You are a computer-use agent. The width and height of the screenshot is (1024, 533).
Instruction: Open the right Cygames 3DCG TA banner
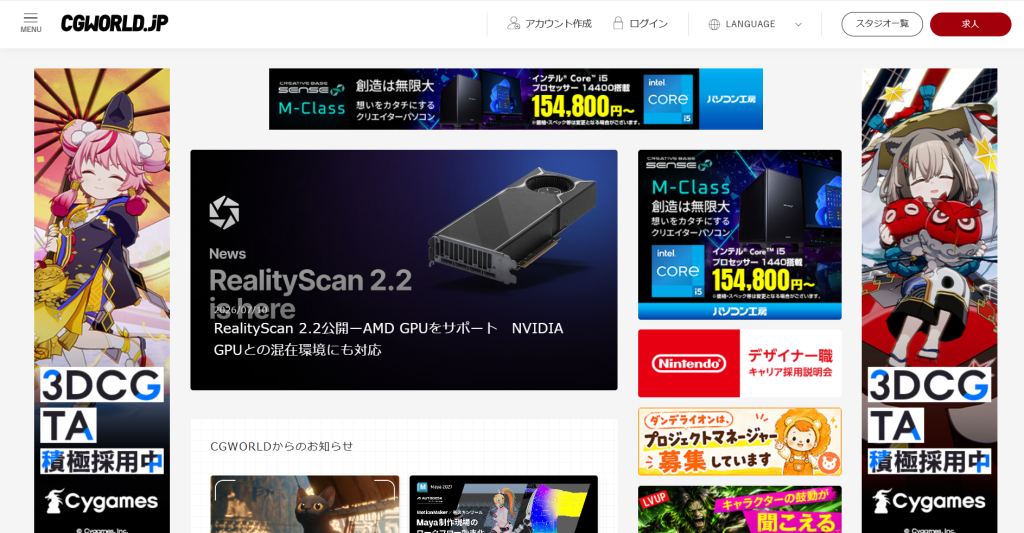pos(929,300)
